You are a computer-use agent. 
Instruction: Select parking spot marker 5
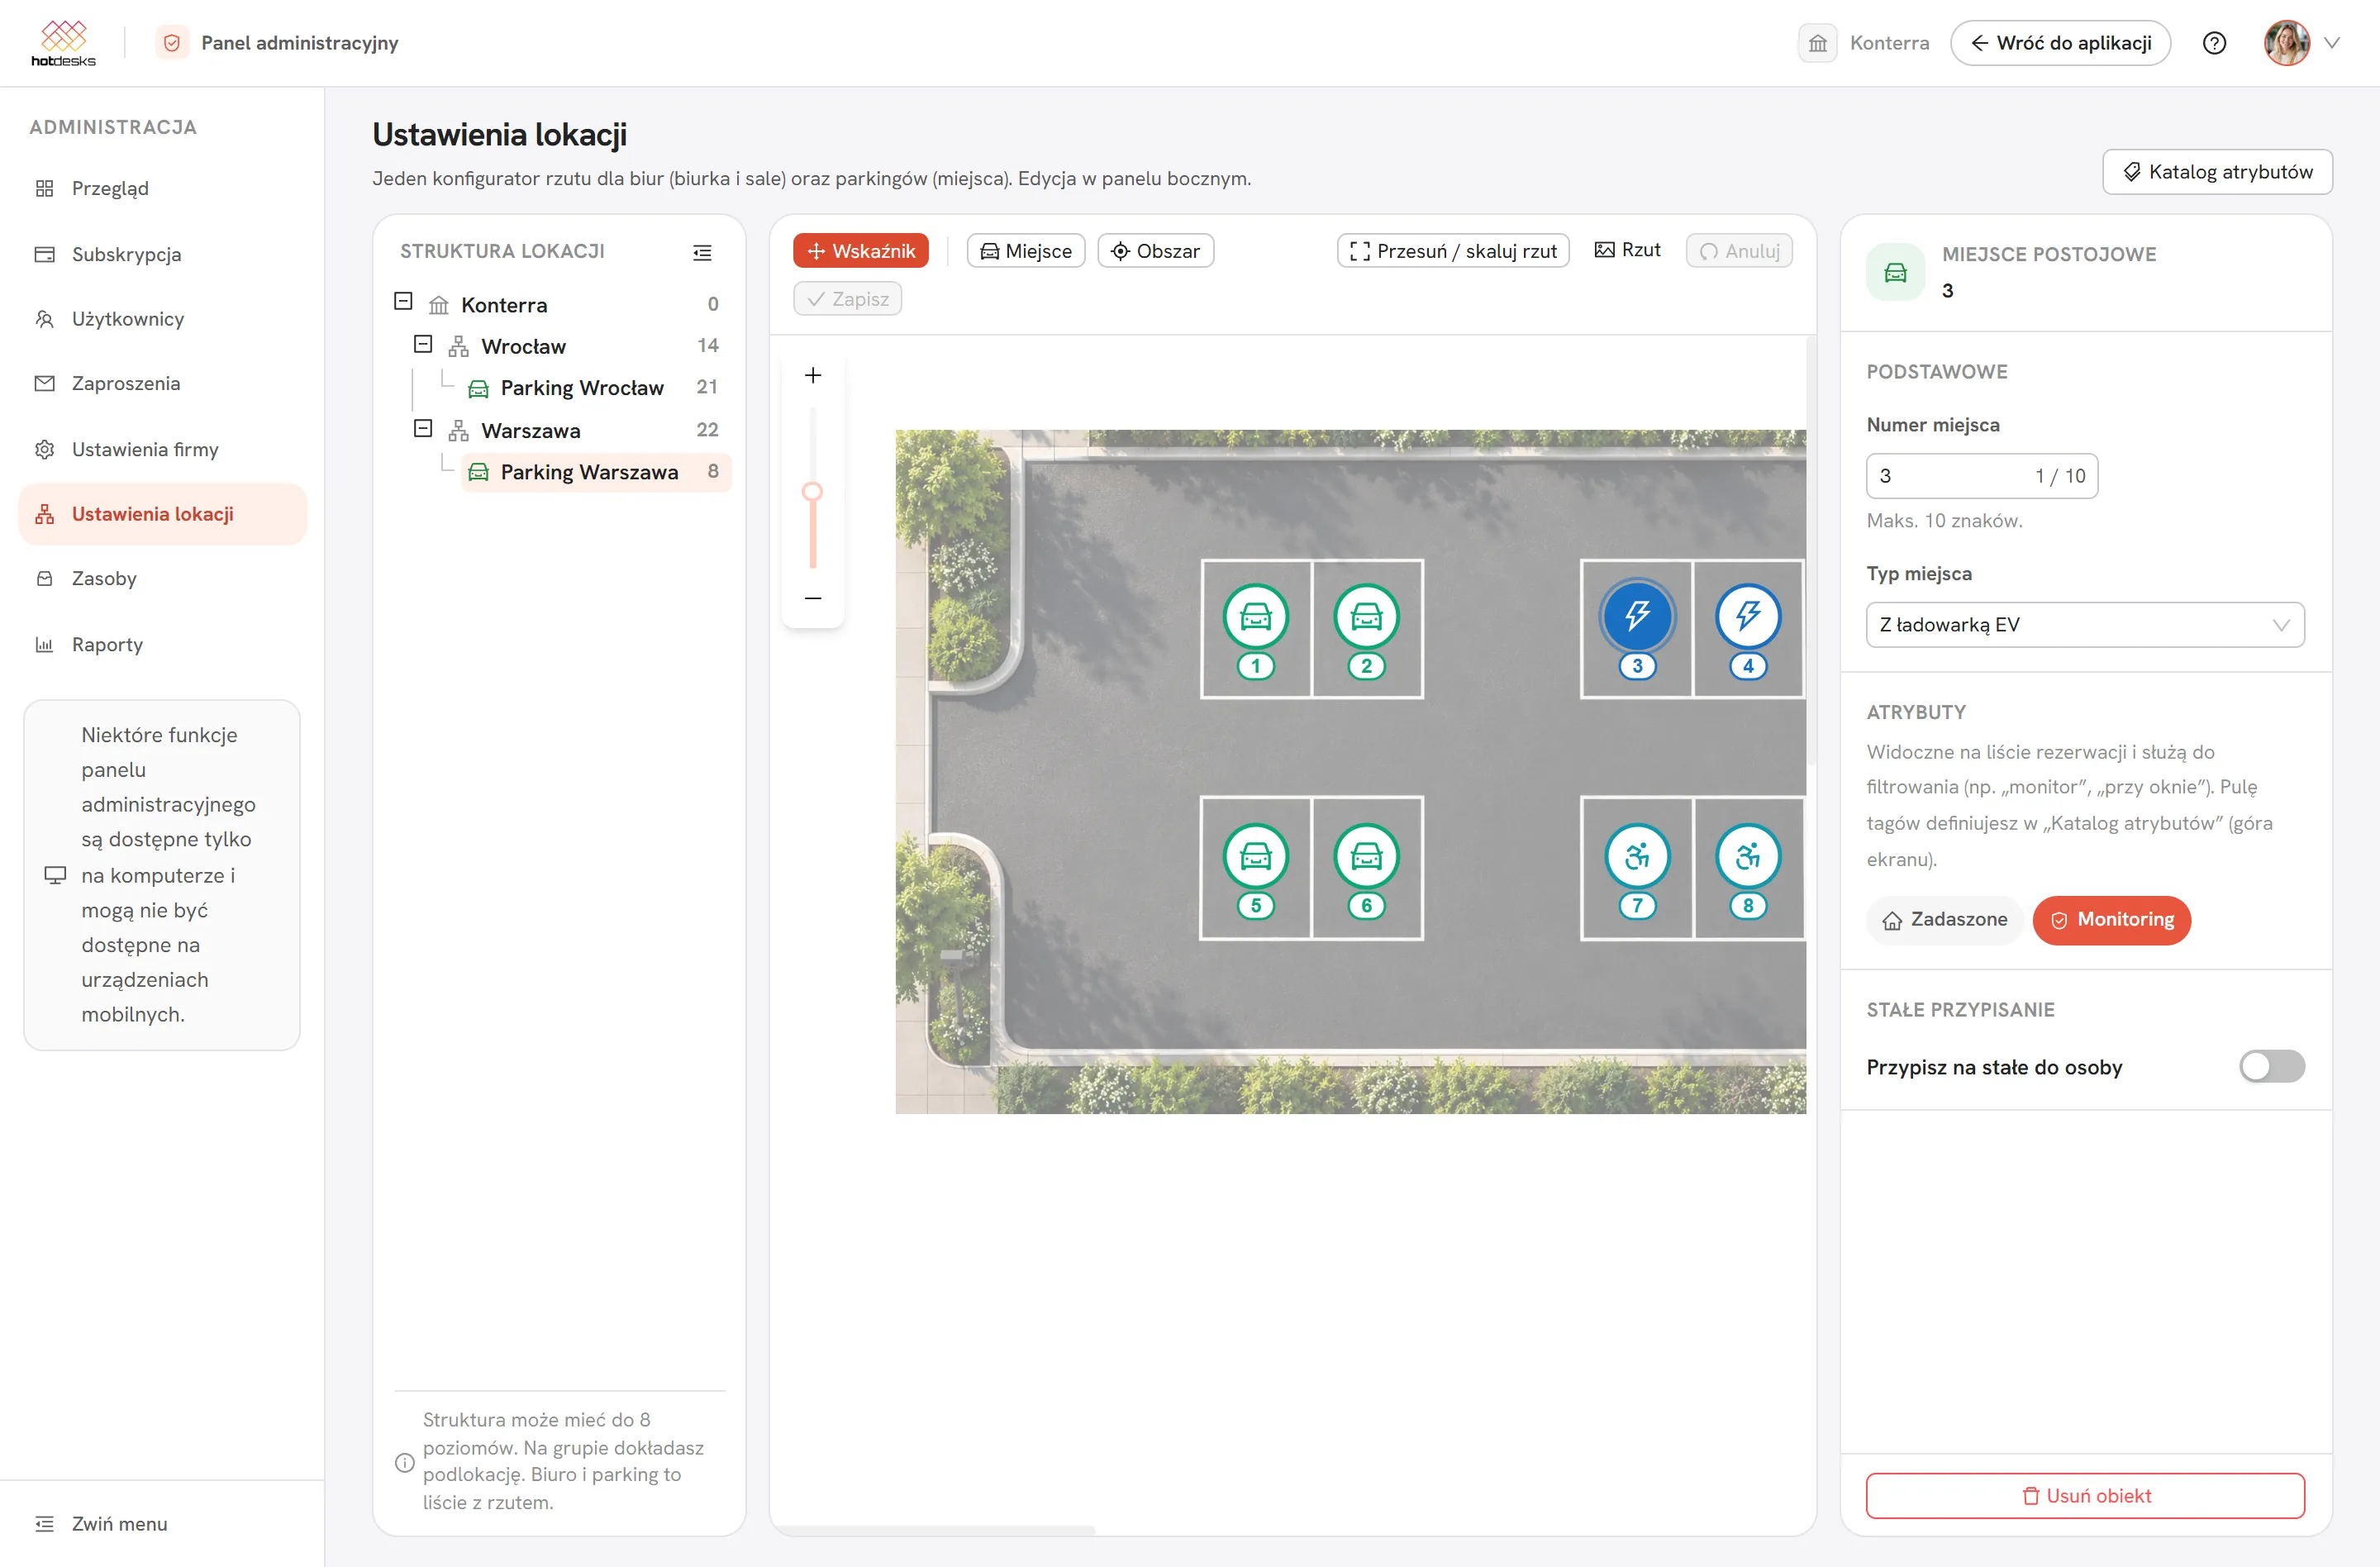coord(1255,856)
